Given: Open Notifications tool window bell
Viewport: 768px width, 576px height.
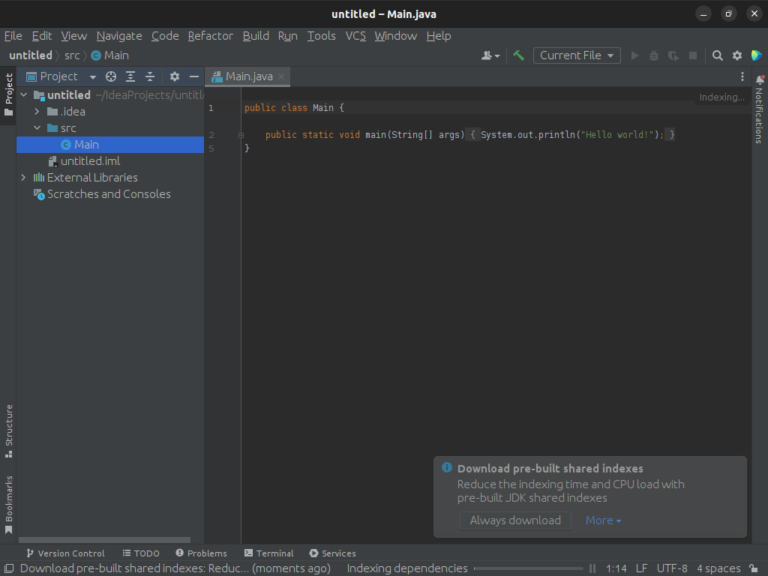Looking at the screenshot, I should coord(760,80).
